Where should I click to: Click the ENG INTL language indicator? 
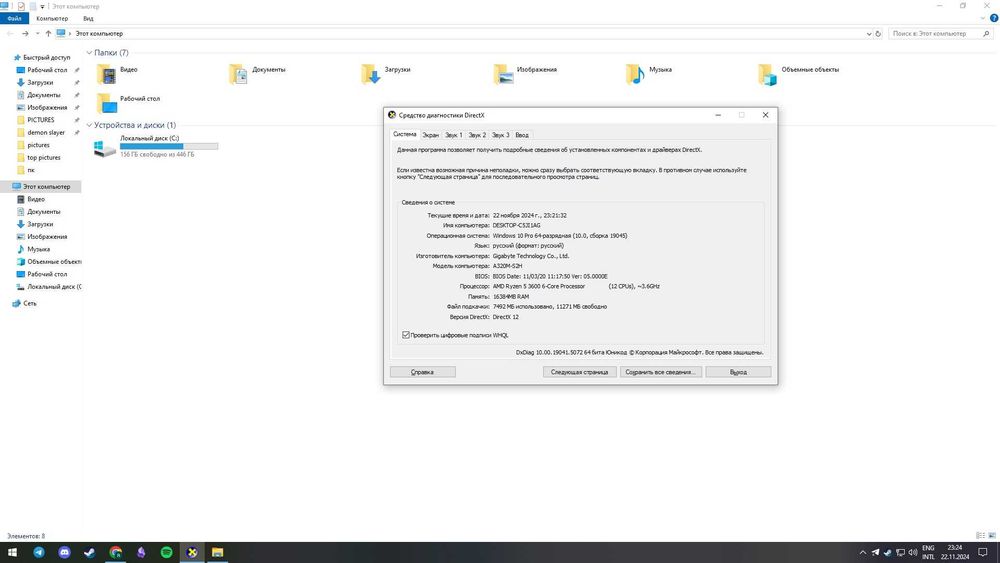(928, 552)
